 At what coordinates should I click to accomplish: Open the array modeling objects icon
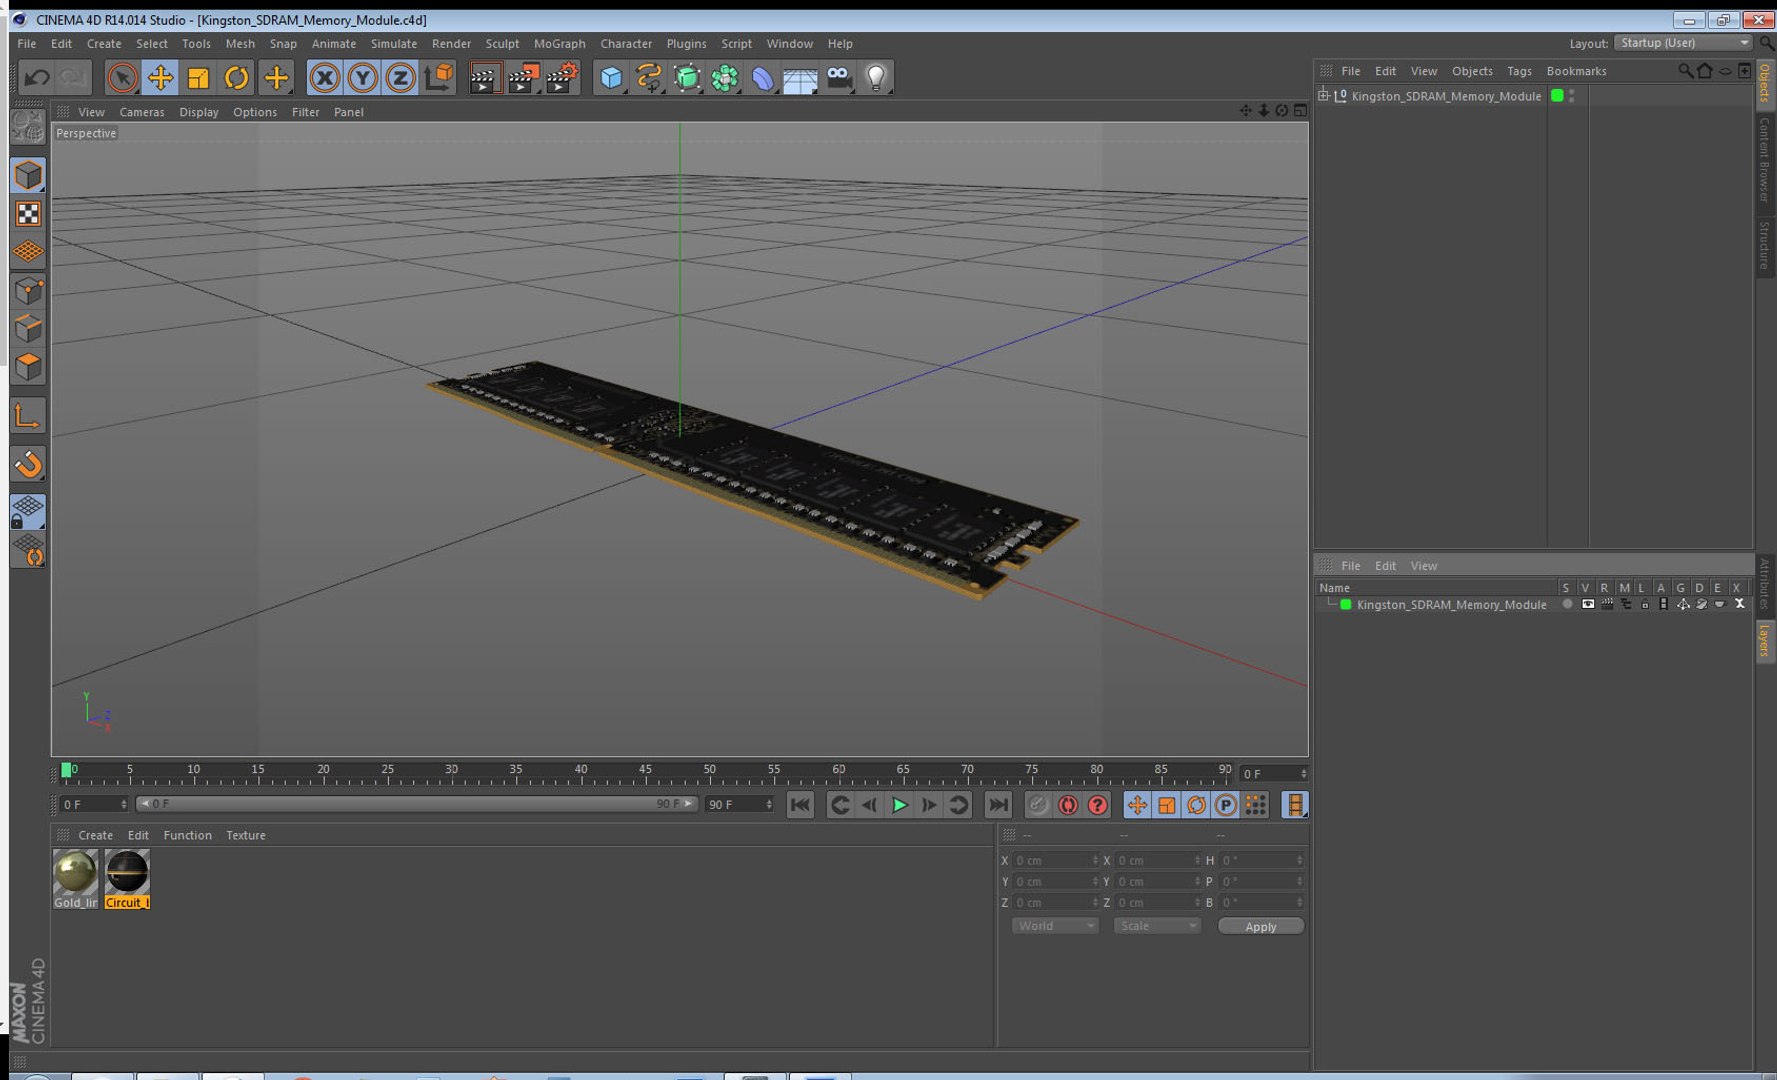[724, 78]
